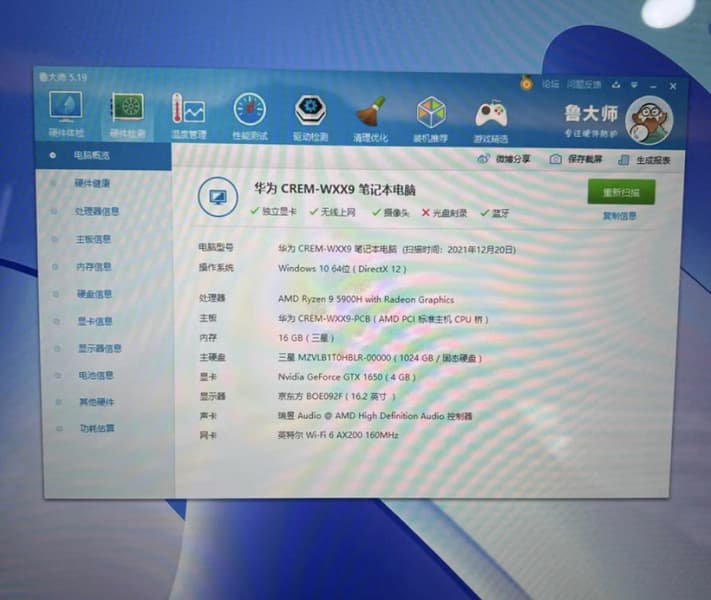
Task: Open 装机推荐 cube icon
Action: click(x=431, y=114)
